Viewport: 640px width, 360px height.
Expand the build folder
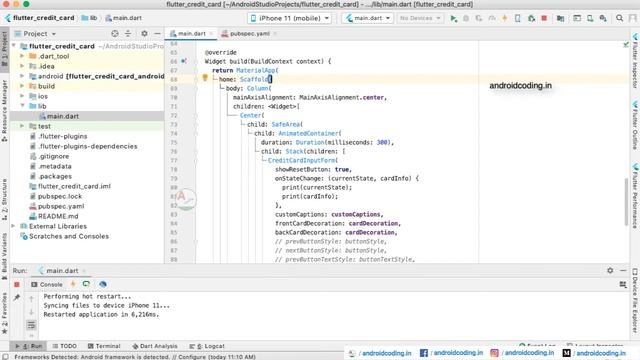pyautogui.click(x=22, y=86)
